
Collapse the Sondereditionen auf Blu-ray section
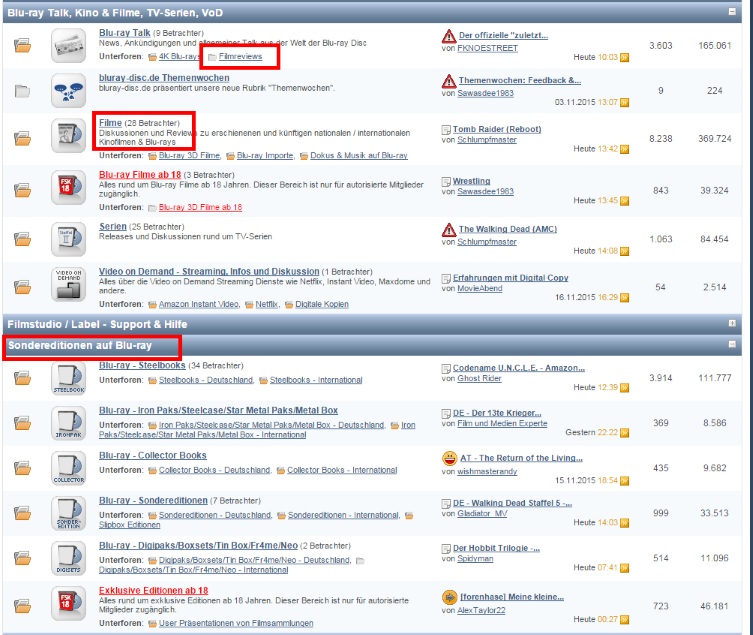click(732, 345)
